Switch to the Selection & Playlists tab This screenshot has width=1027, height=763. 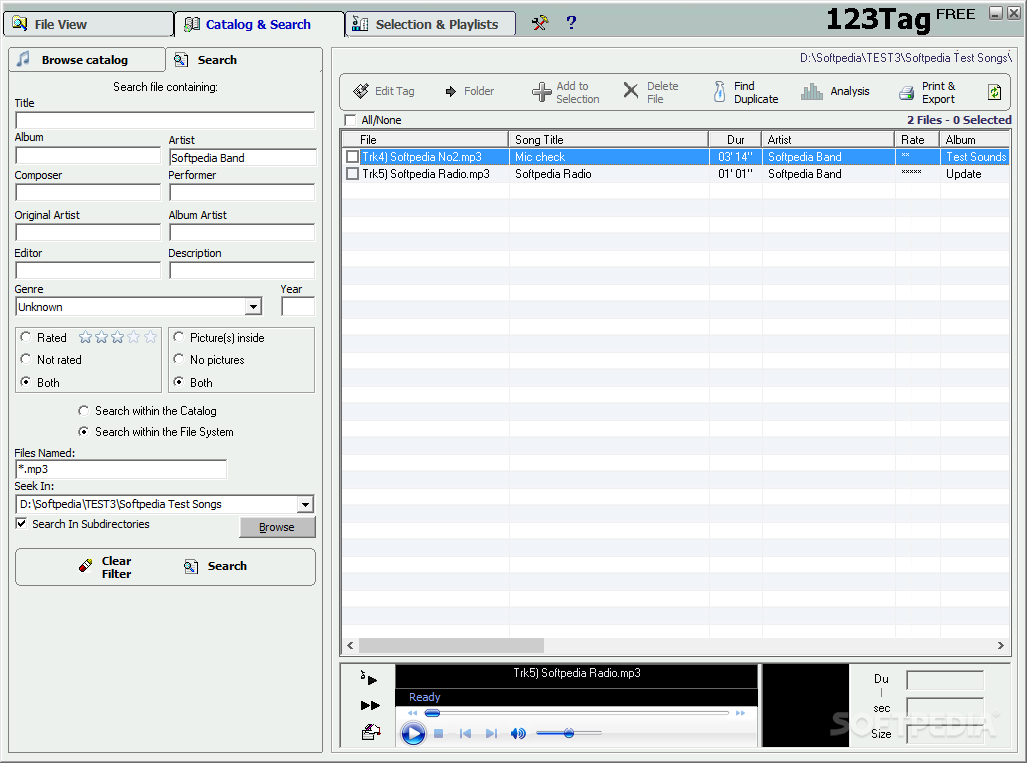tap(430, 24)
